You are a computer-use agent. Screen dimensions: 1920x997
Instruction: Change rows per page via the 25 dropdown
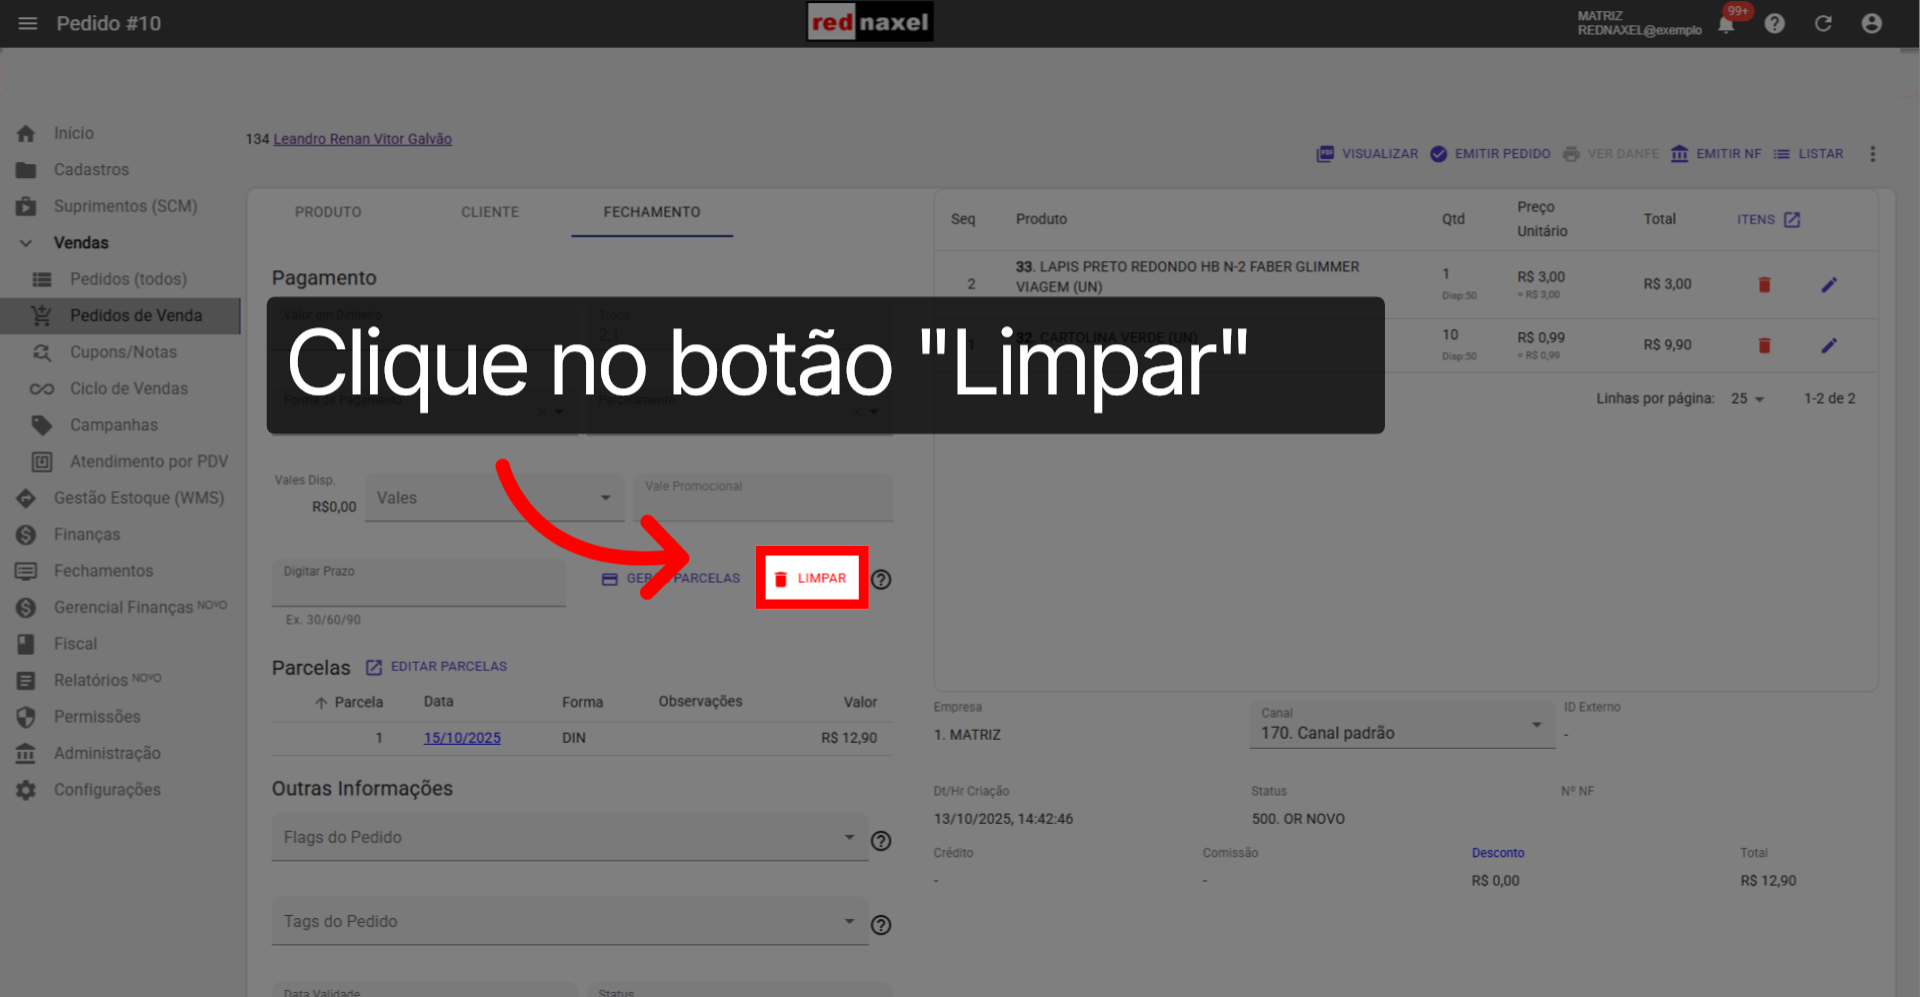point(1746,398)
